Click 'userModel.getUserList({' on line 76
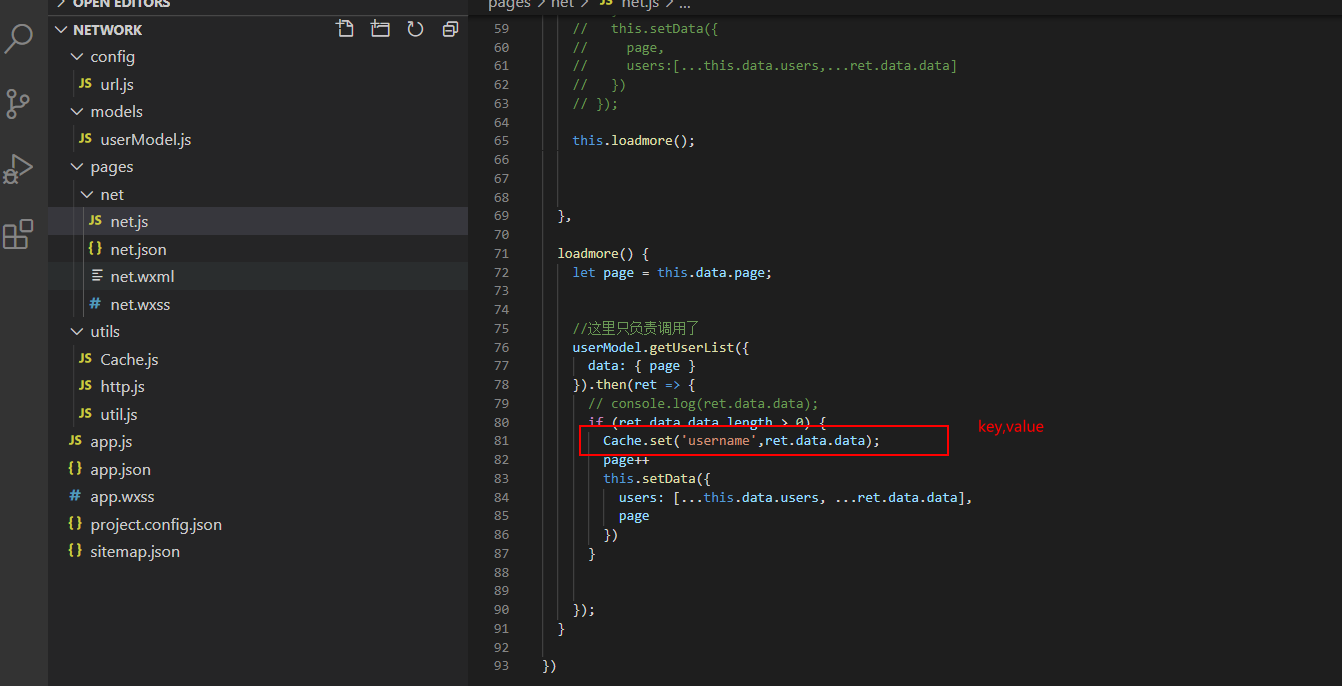The width and height of the screenshot is (1342, 686). [661, 348]
